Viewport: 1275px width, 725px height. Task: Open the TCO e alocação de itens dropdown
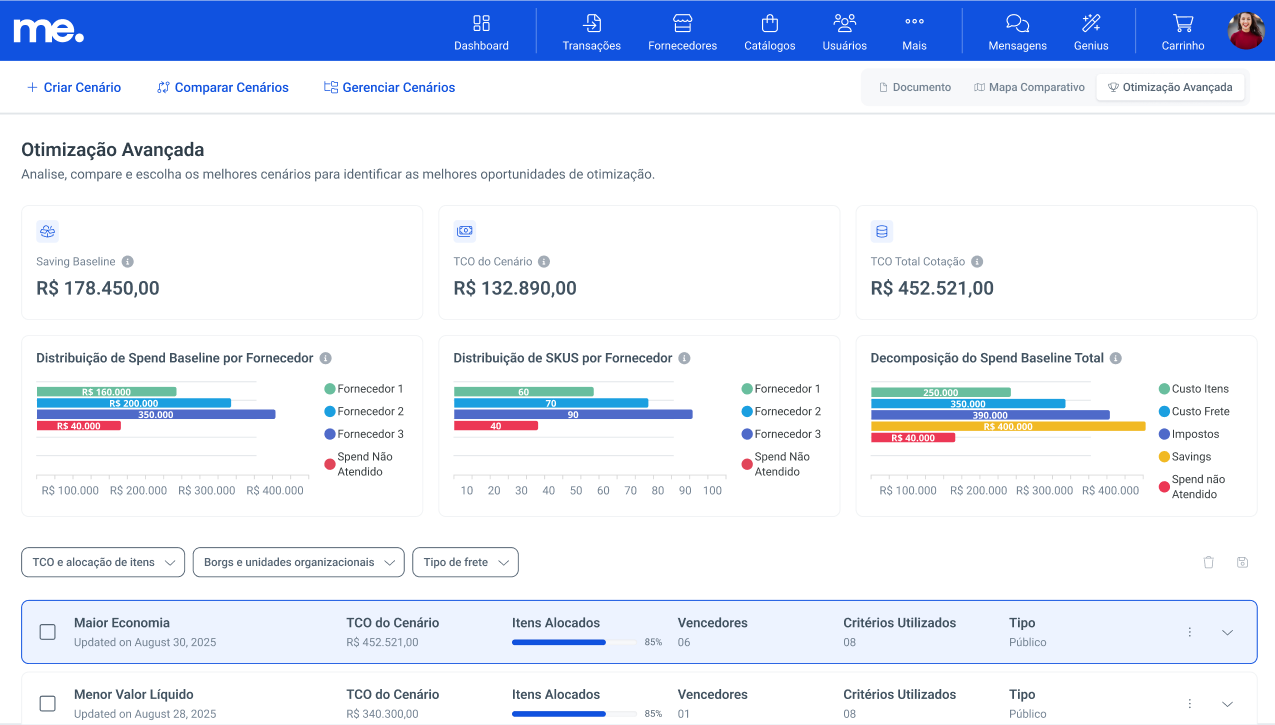103,562
